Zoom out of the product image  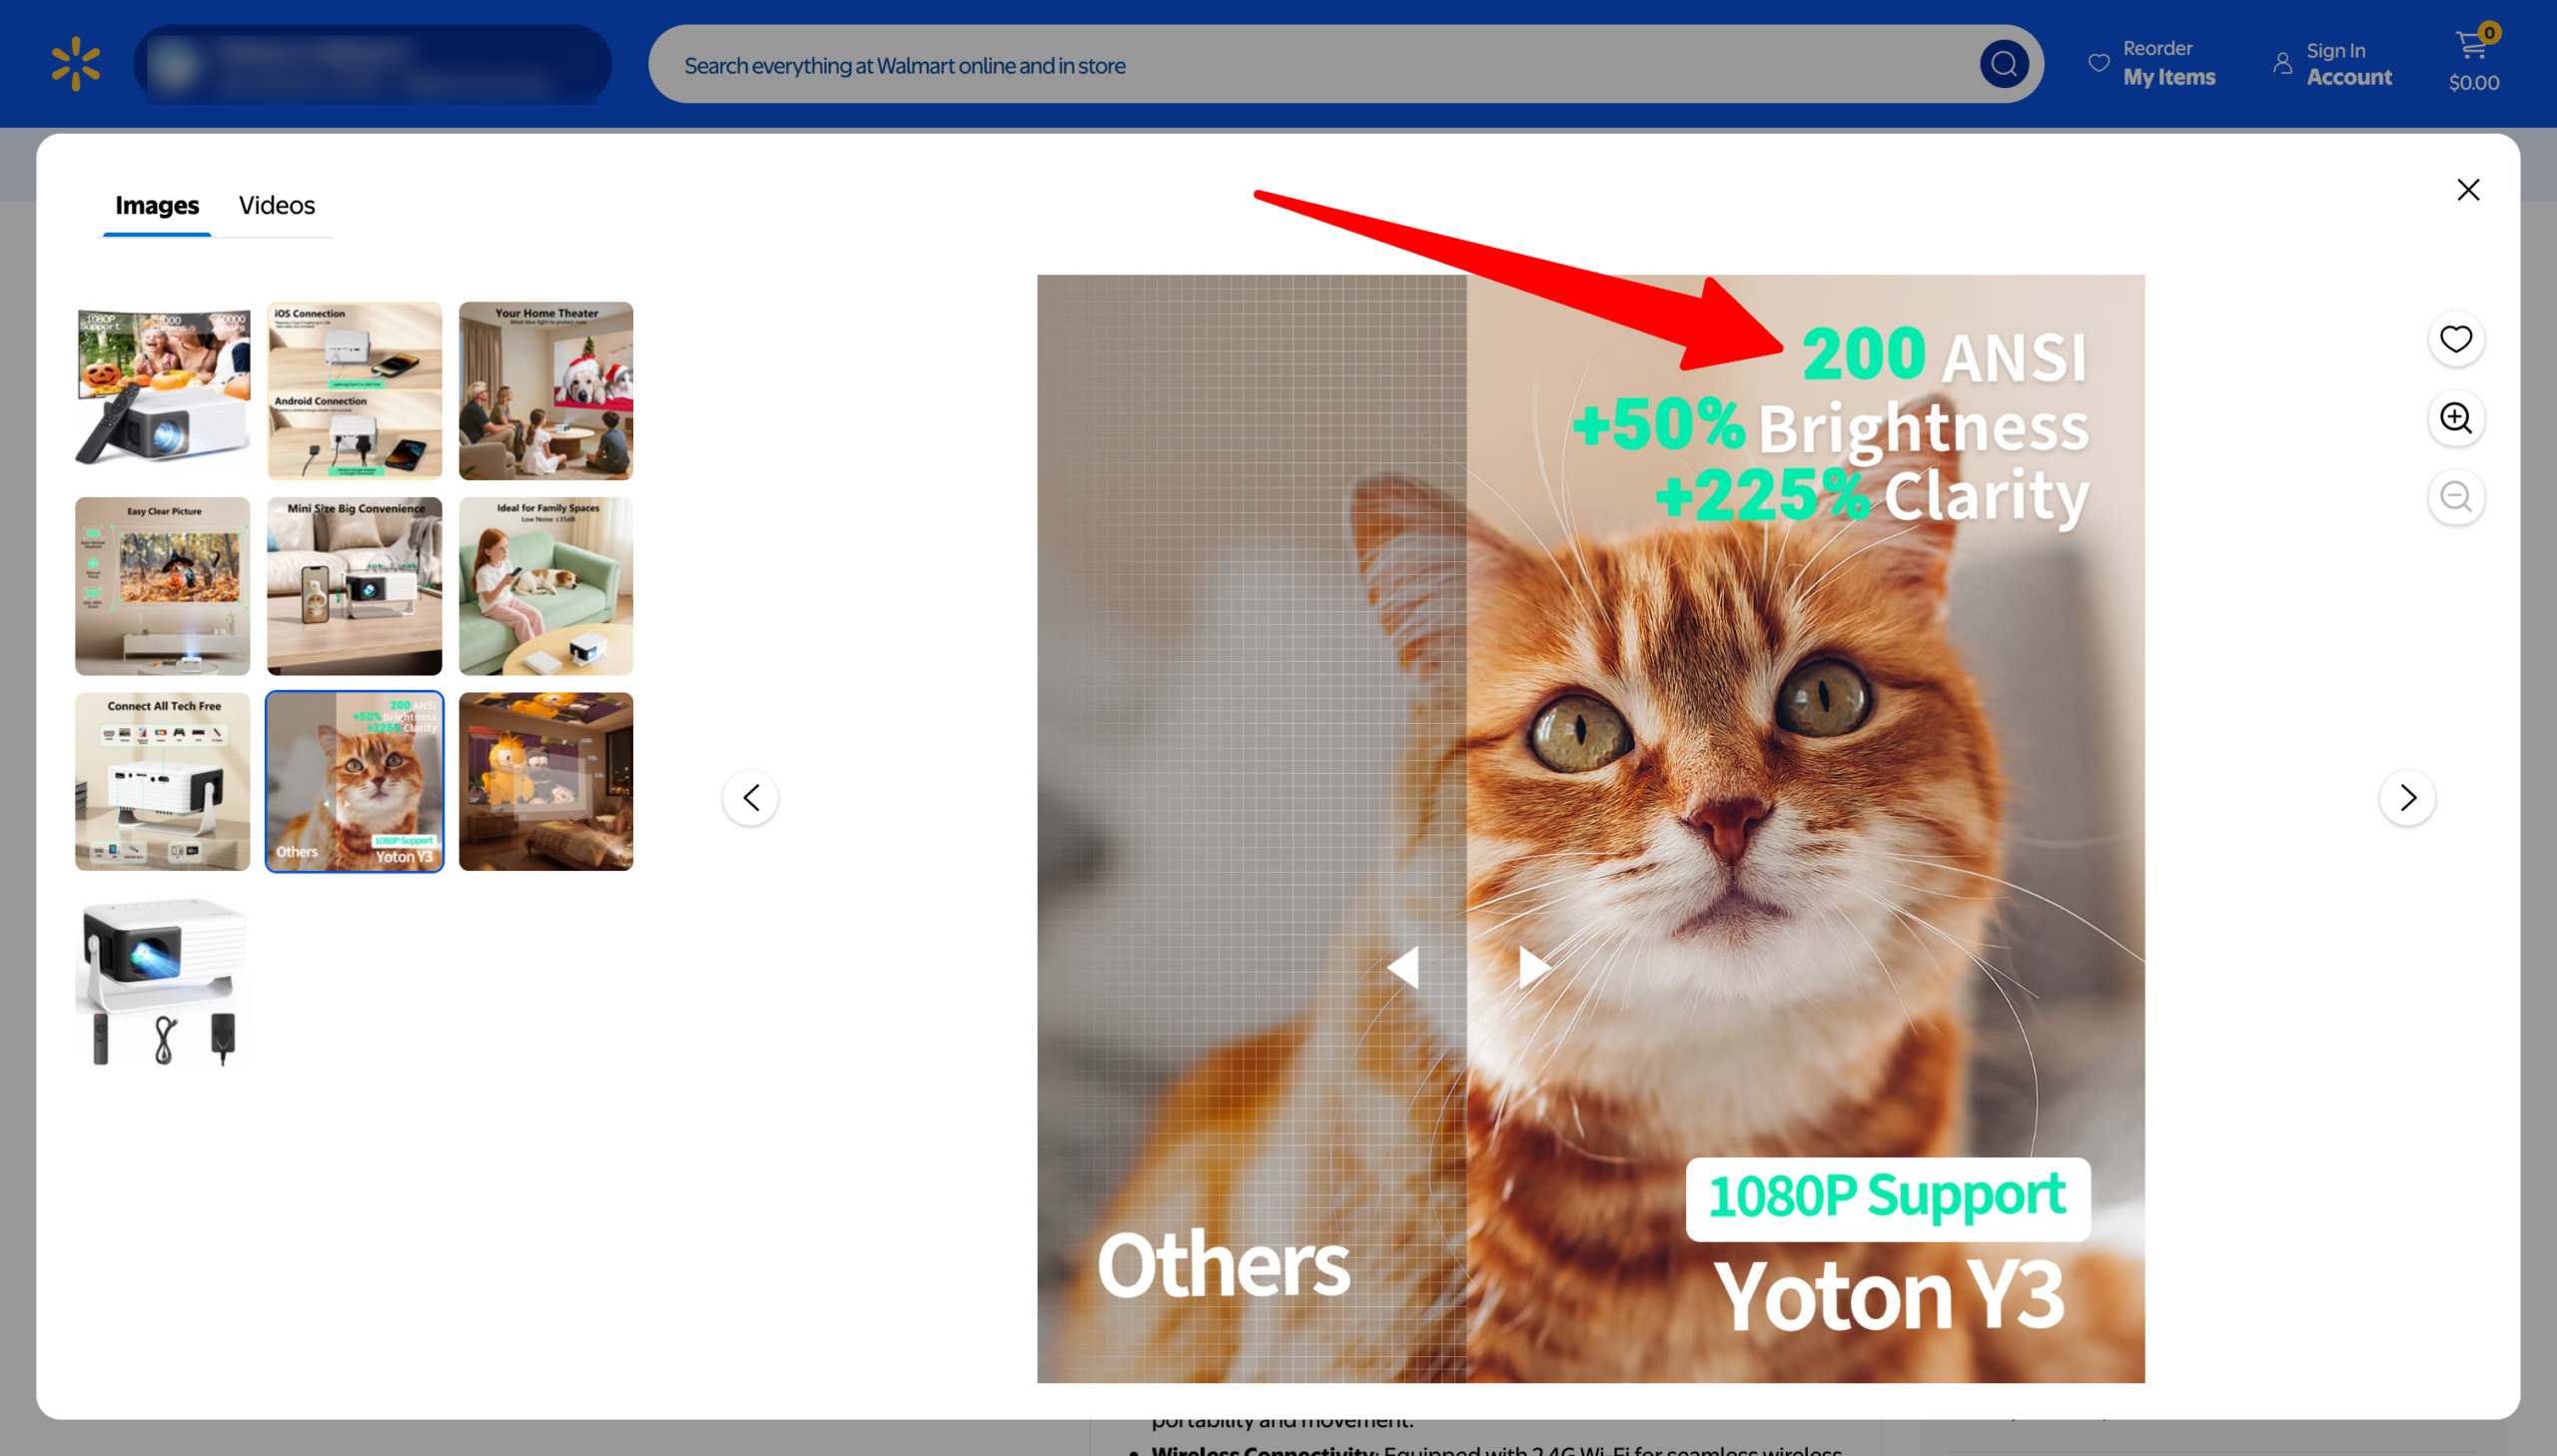(x=2456, y=497)
